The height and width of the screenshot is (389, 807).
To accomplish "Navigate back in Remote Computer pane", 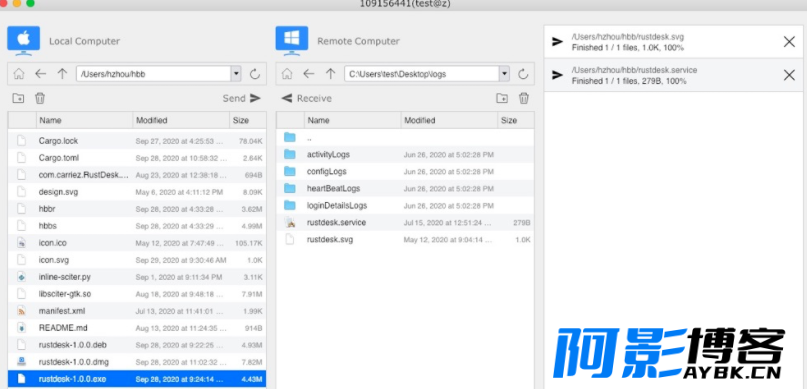I will point(309,74).
